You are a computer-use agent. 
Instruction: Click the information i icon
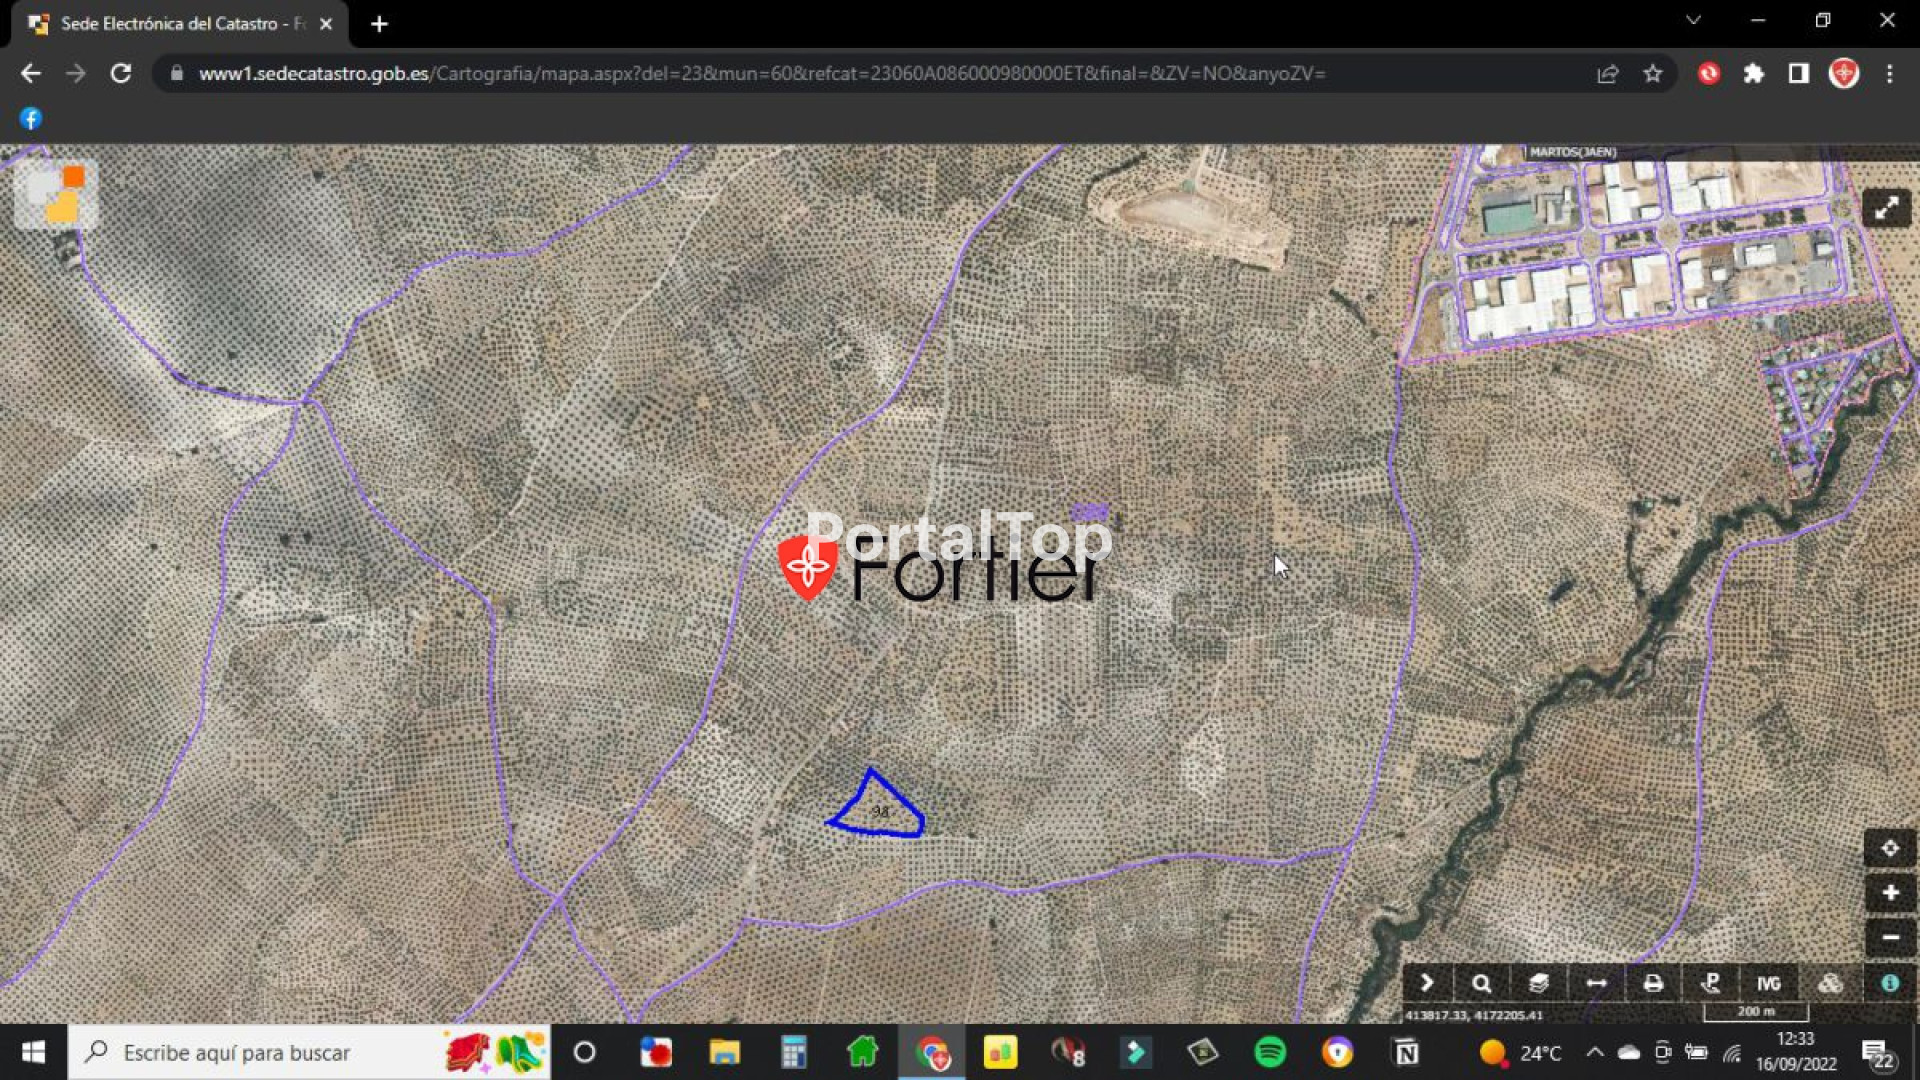(1889, 984)
